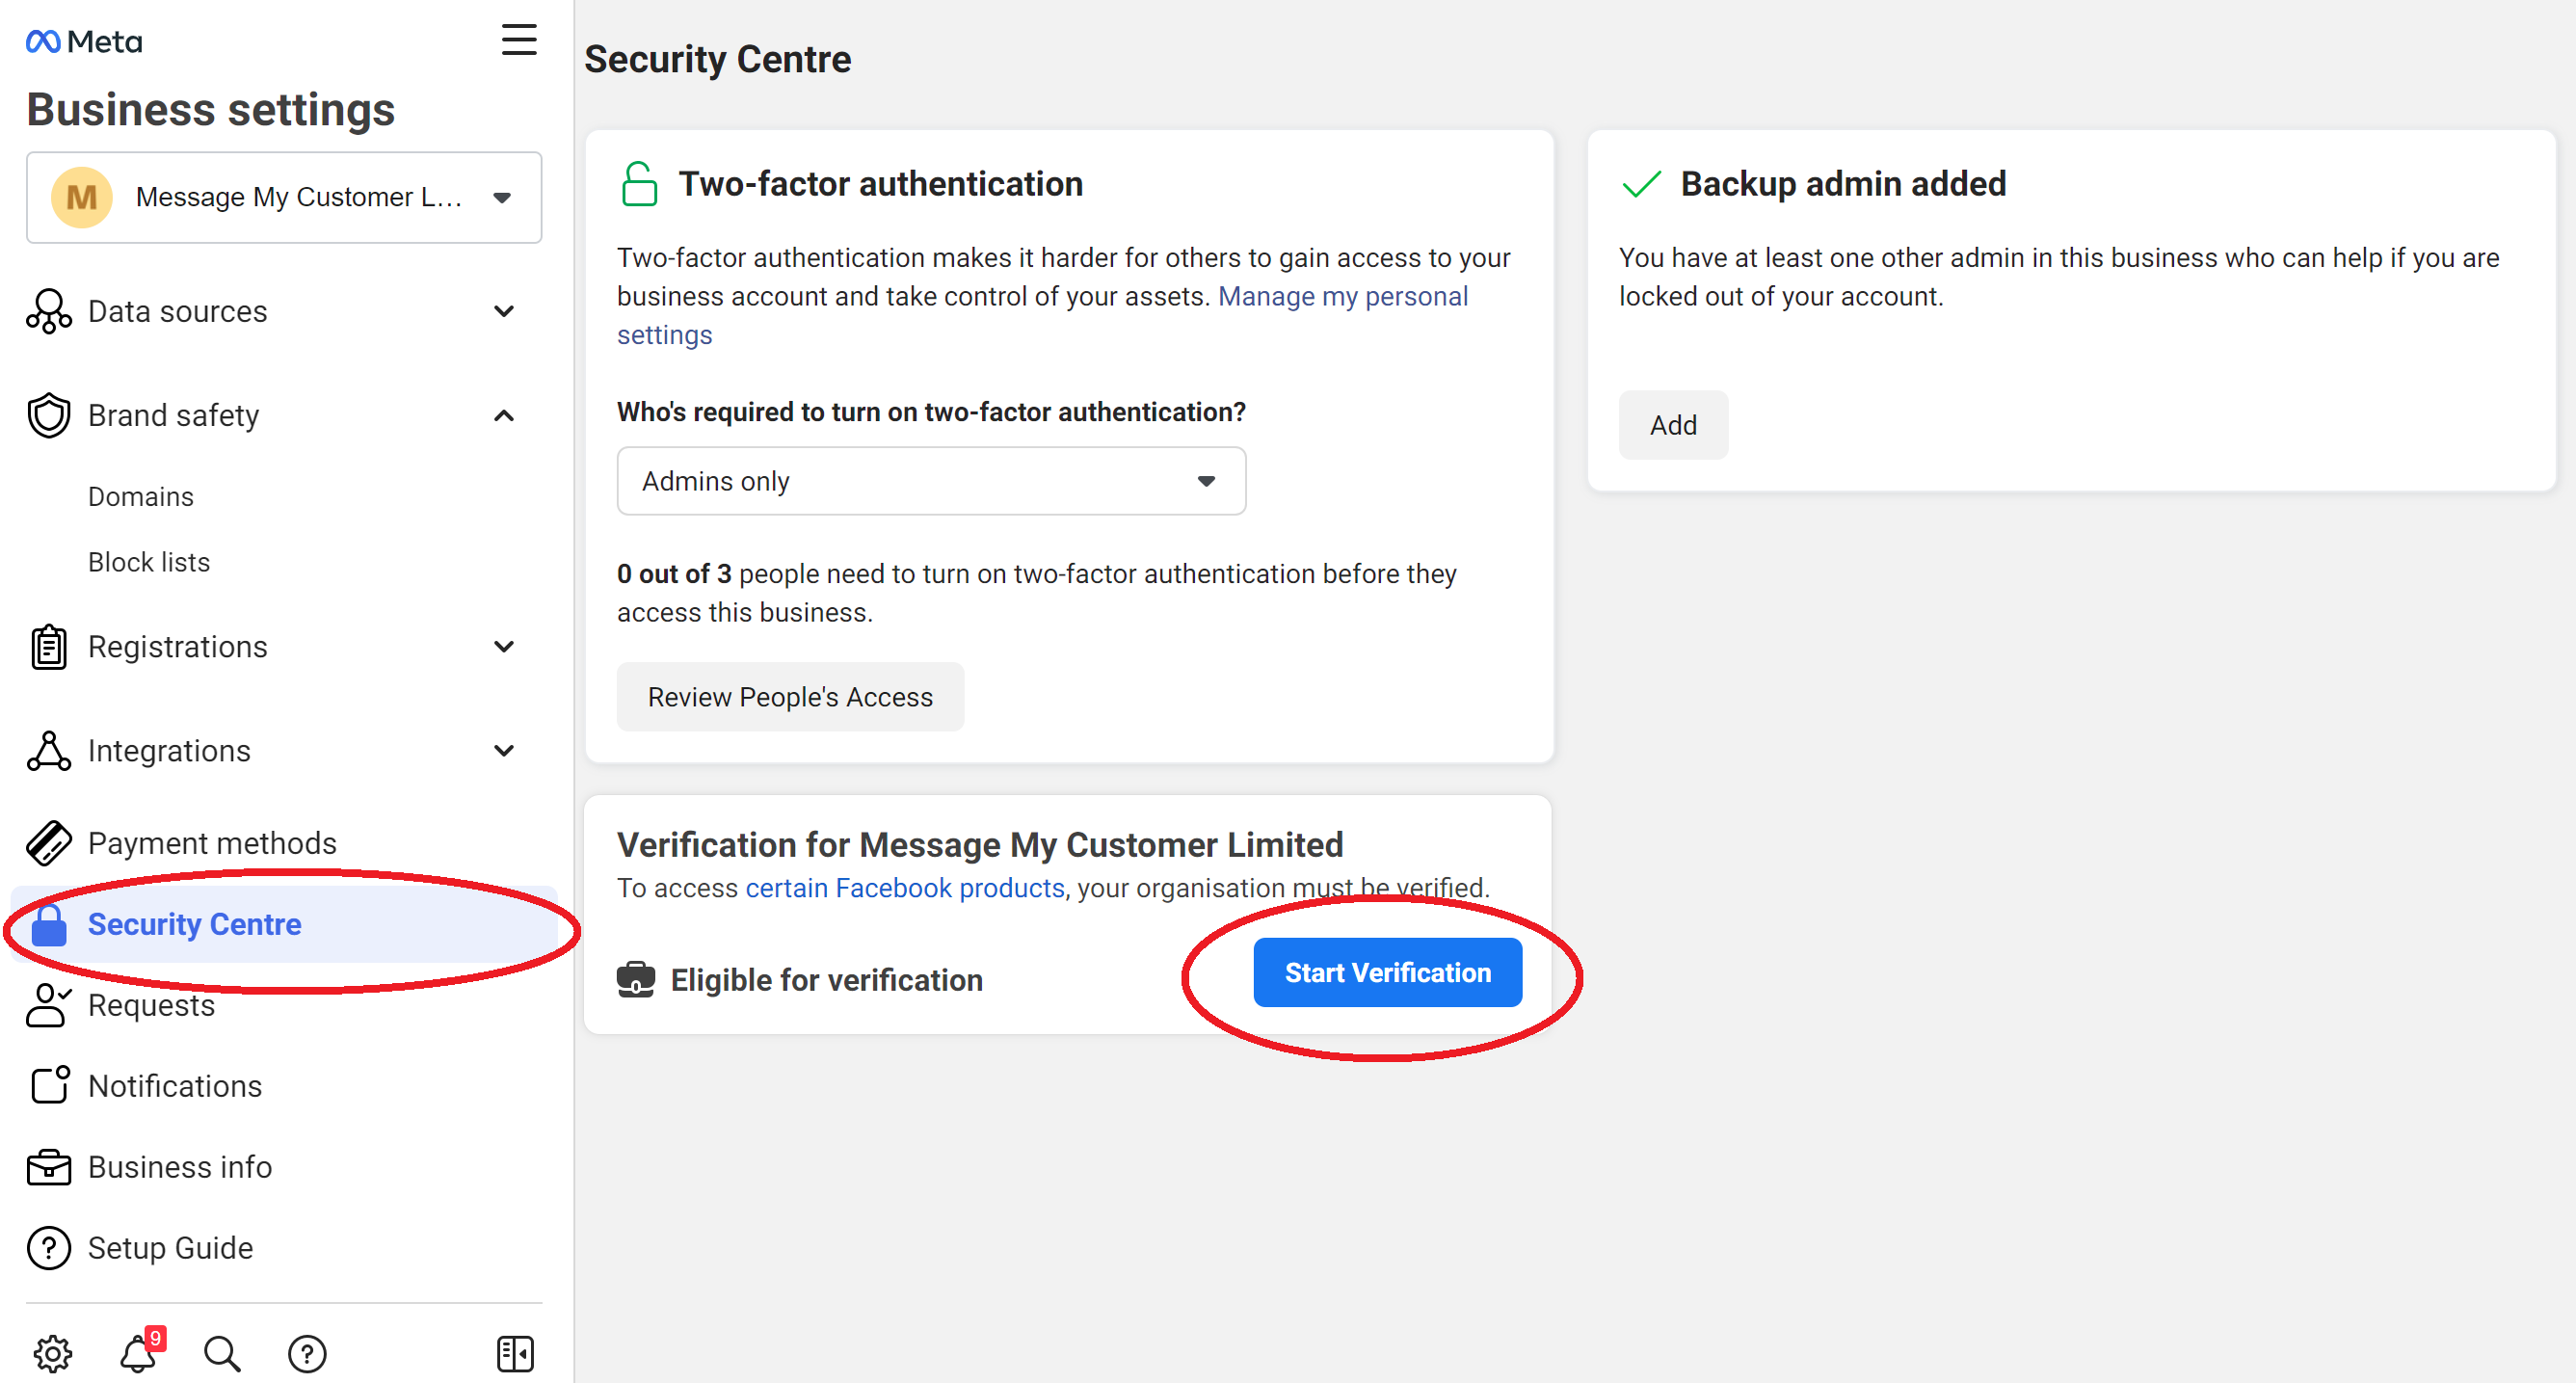Open the Message My Customer business selector

click(284, 197)
